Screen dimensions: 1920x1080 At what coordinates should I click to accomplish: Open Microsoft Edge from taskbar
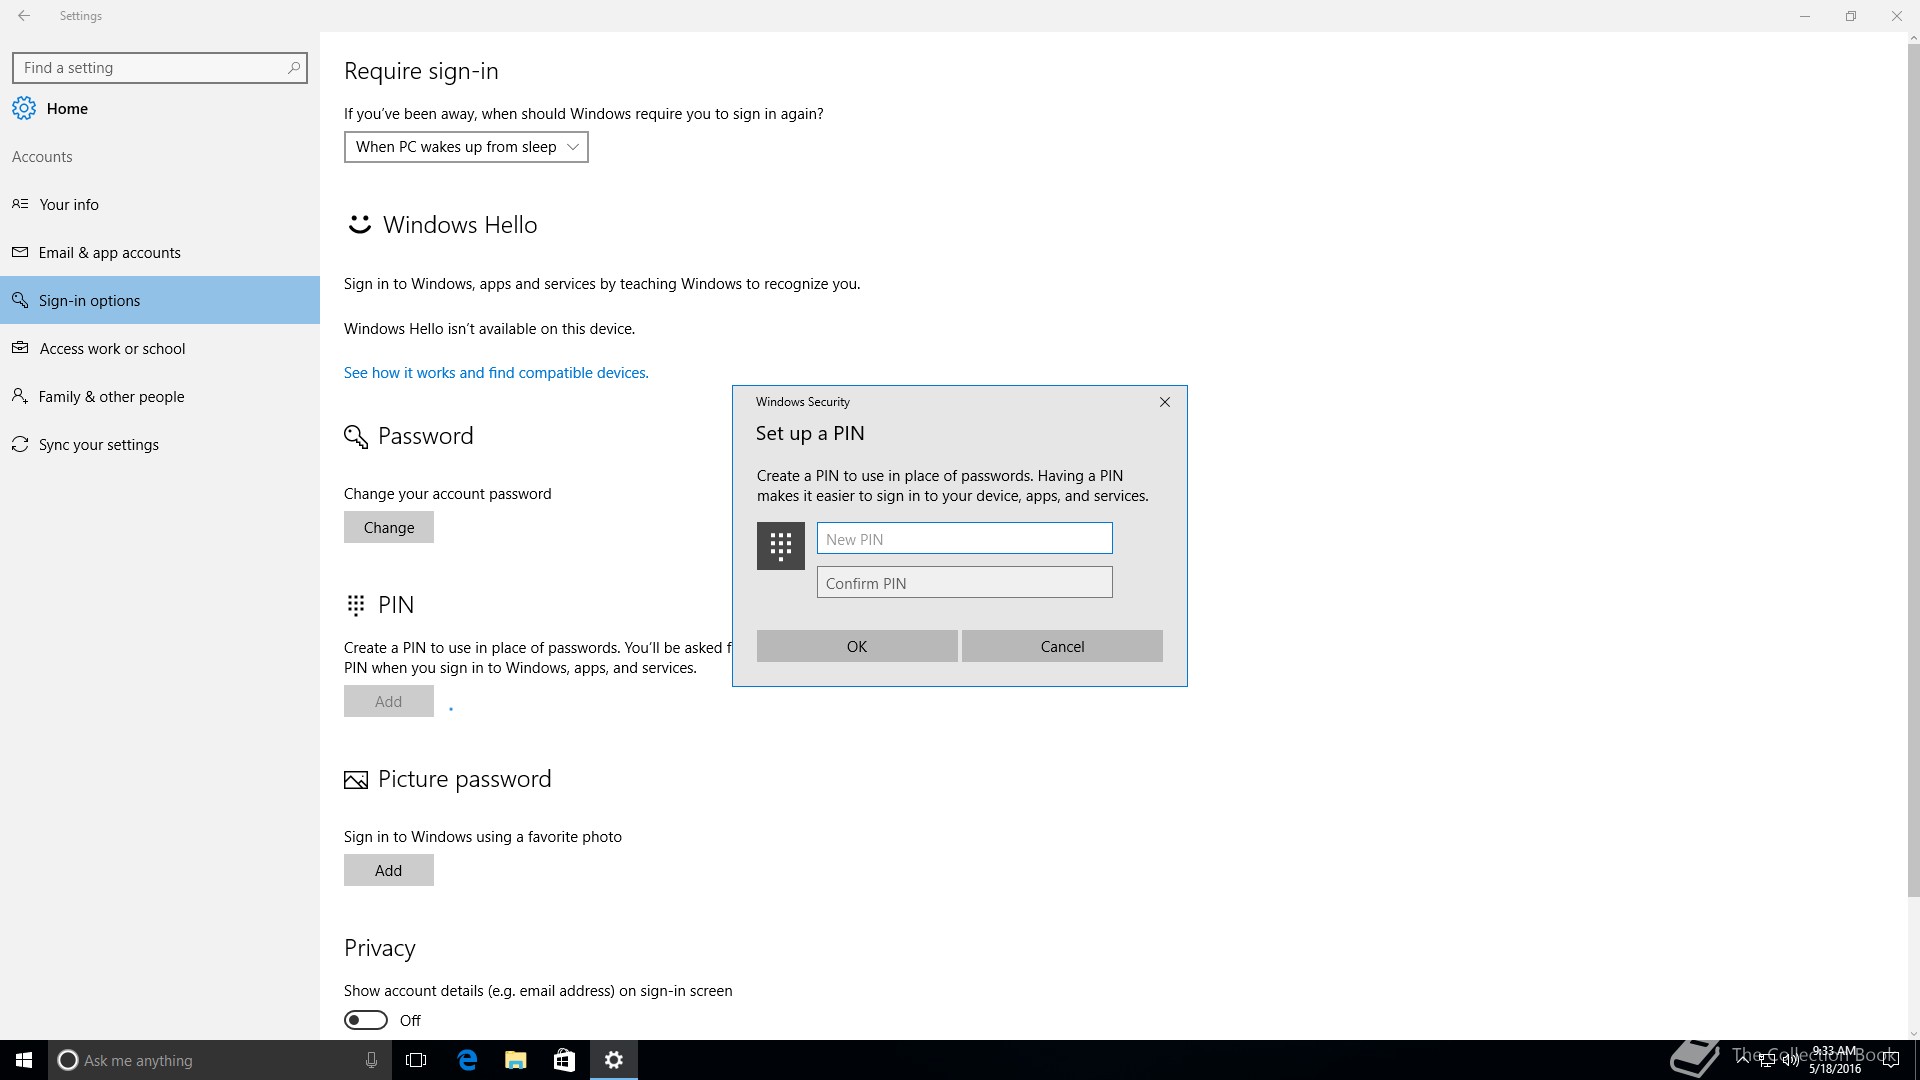[x=467, y=1060]
